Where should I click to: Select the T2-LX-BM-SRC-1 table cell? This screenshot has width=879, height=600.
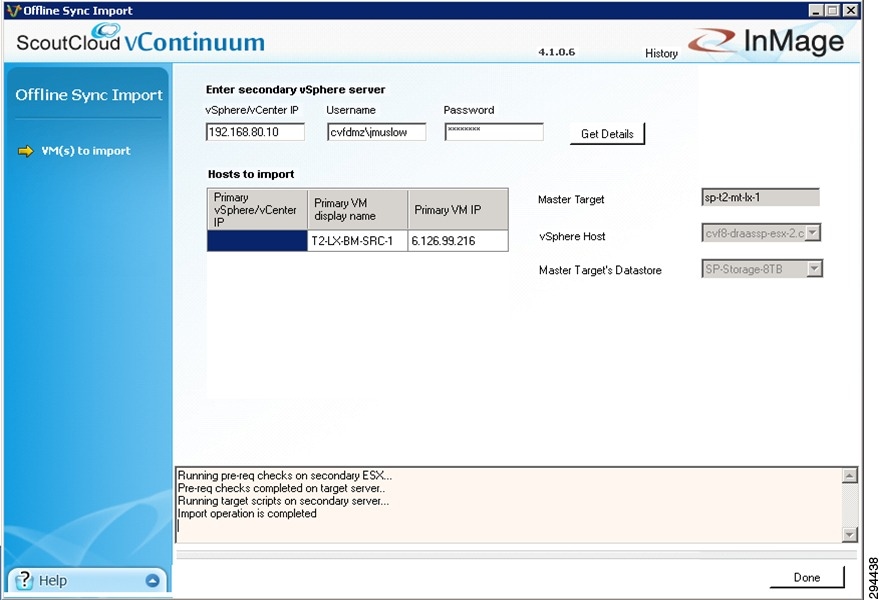point(358,241)
